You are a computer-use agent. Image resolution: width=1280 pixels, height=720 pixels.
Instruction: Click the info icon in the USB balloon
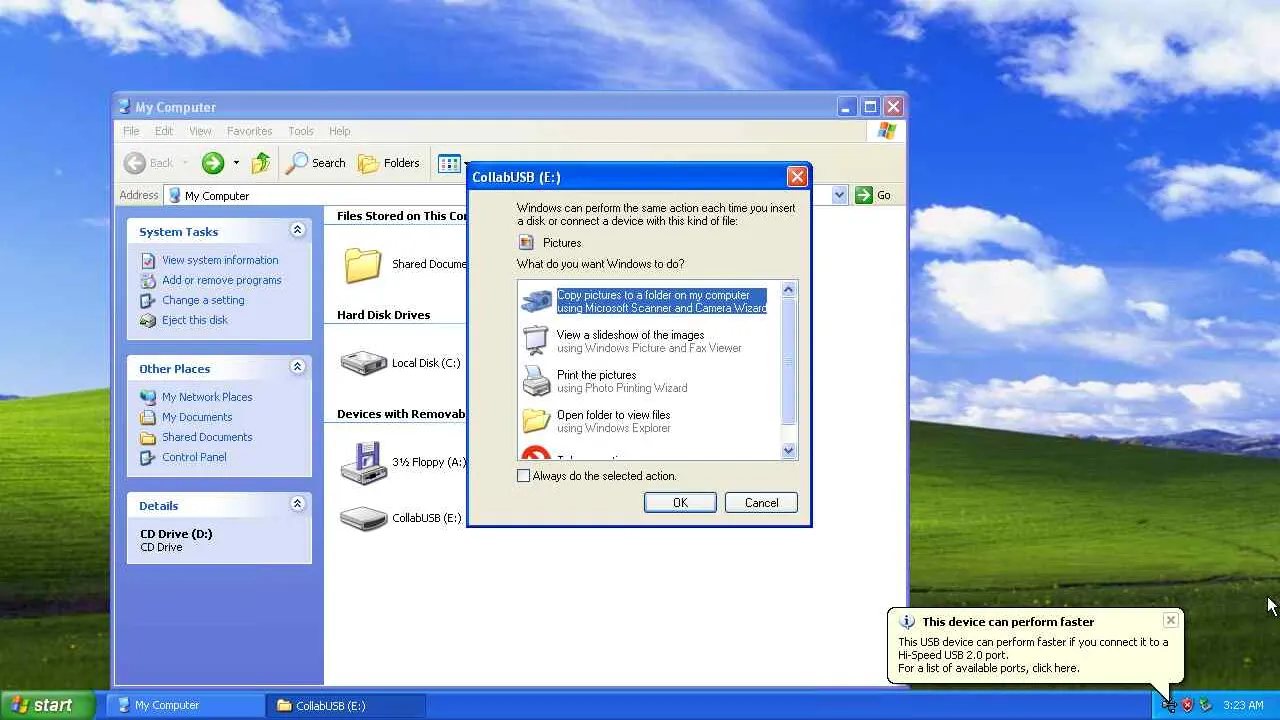coord(907,621)
